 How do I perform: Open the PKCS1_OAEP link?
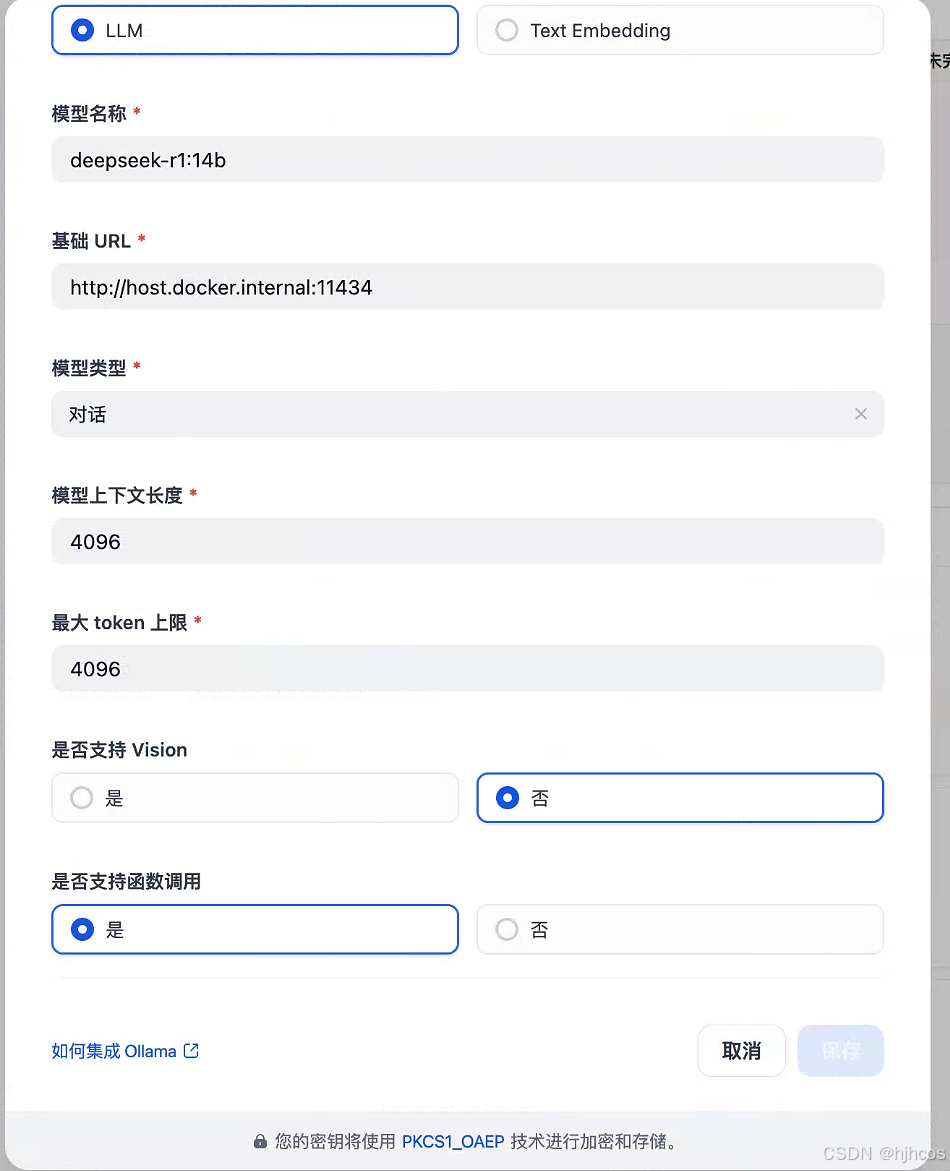click(x=453, y=1141)
